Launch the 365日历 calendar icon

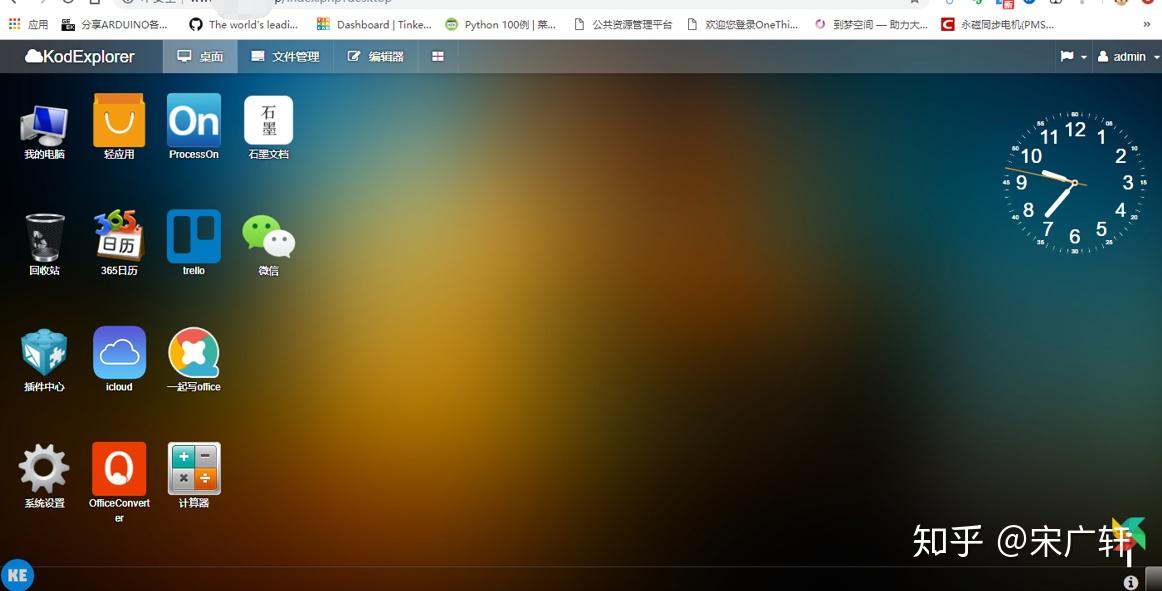point(119,236)
